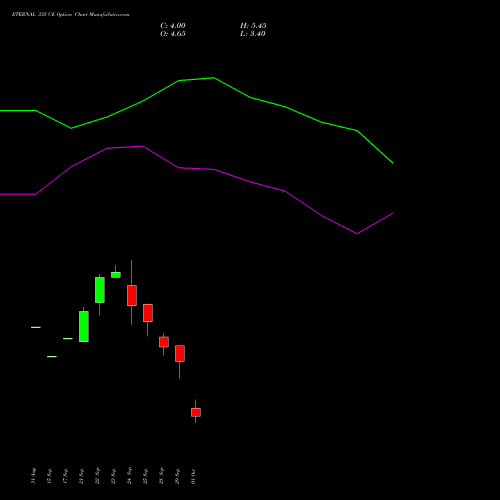Click the "15 Sep" date axis label
Image resolution: width=500 pixels, height=500 pixels.
(49, 476)
